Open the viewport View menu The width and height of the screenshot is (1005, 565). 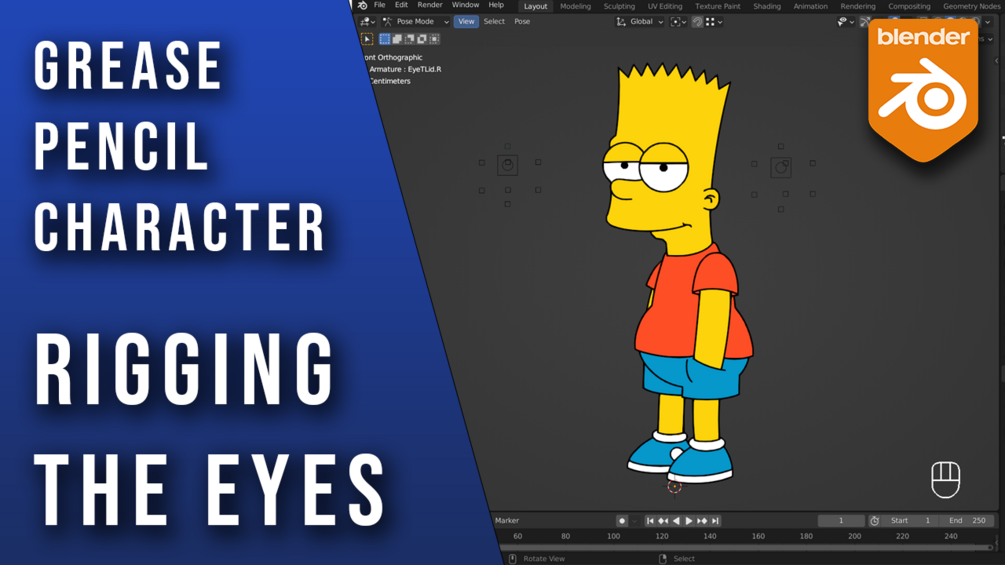click(466, 22)
